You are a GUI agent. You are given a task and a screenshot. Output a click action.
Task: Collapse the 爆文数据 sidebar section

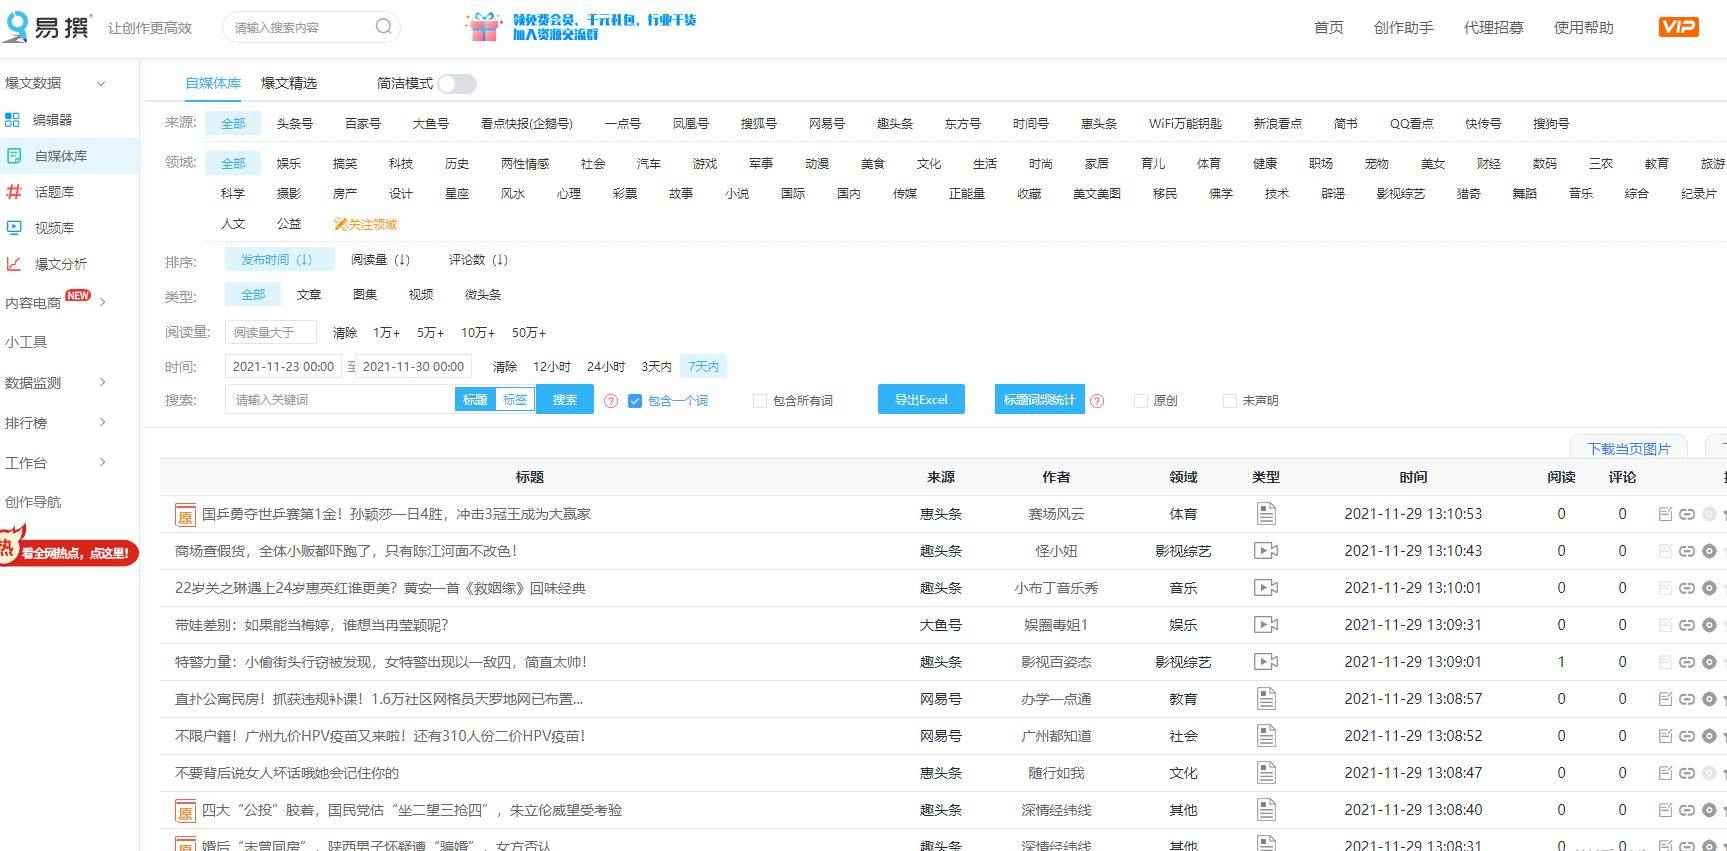tap(100, 83)
